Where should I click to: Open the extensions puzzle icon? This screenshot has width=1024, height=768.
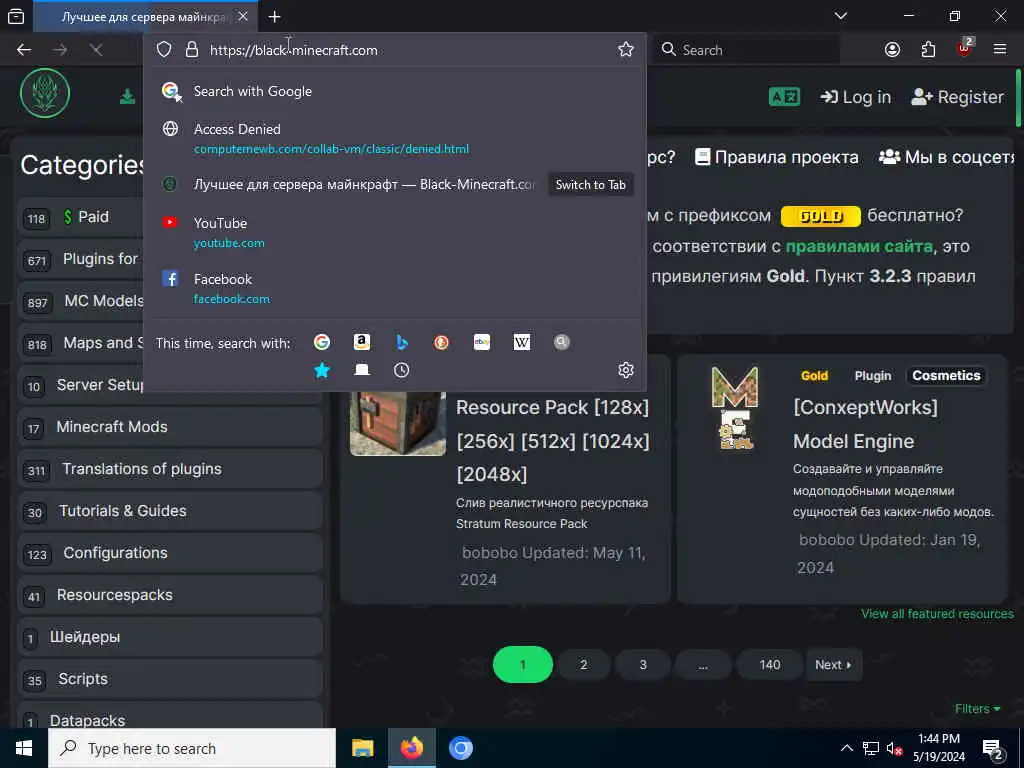tap(928, 50)
